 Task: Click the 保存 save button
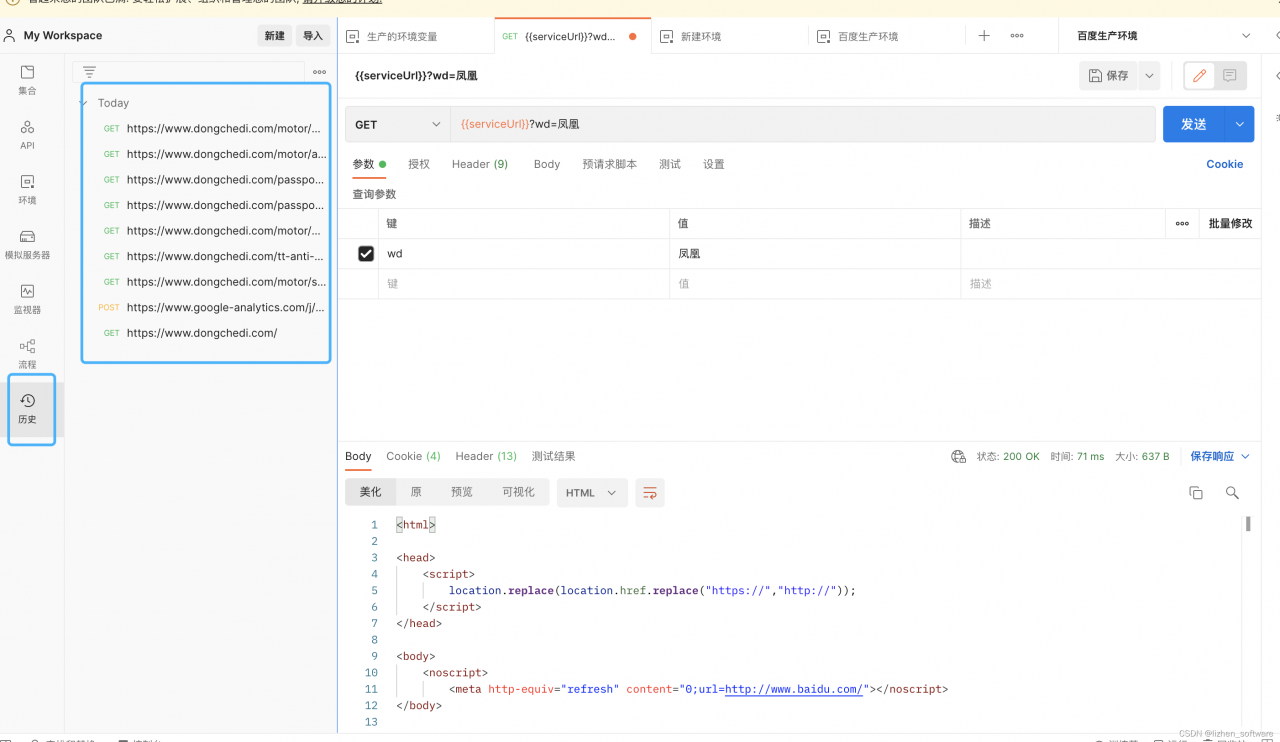[x=1109, y=75]
